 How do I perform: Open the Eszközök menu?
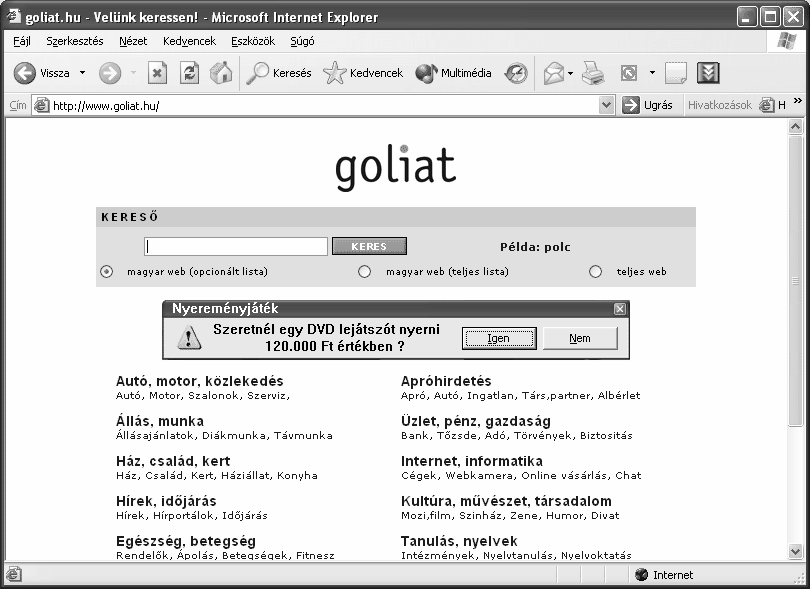253,41
